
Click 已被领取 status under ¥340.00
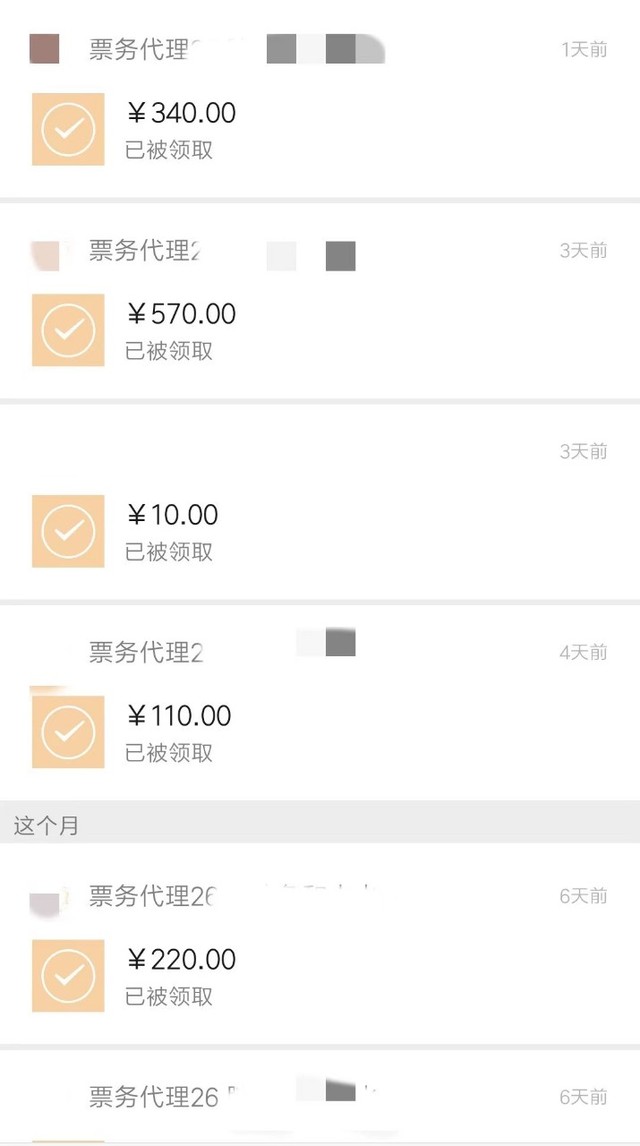169,151
